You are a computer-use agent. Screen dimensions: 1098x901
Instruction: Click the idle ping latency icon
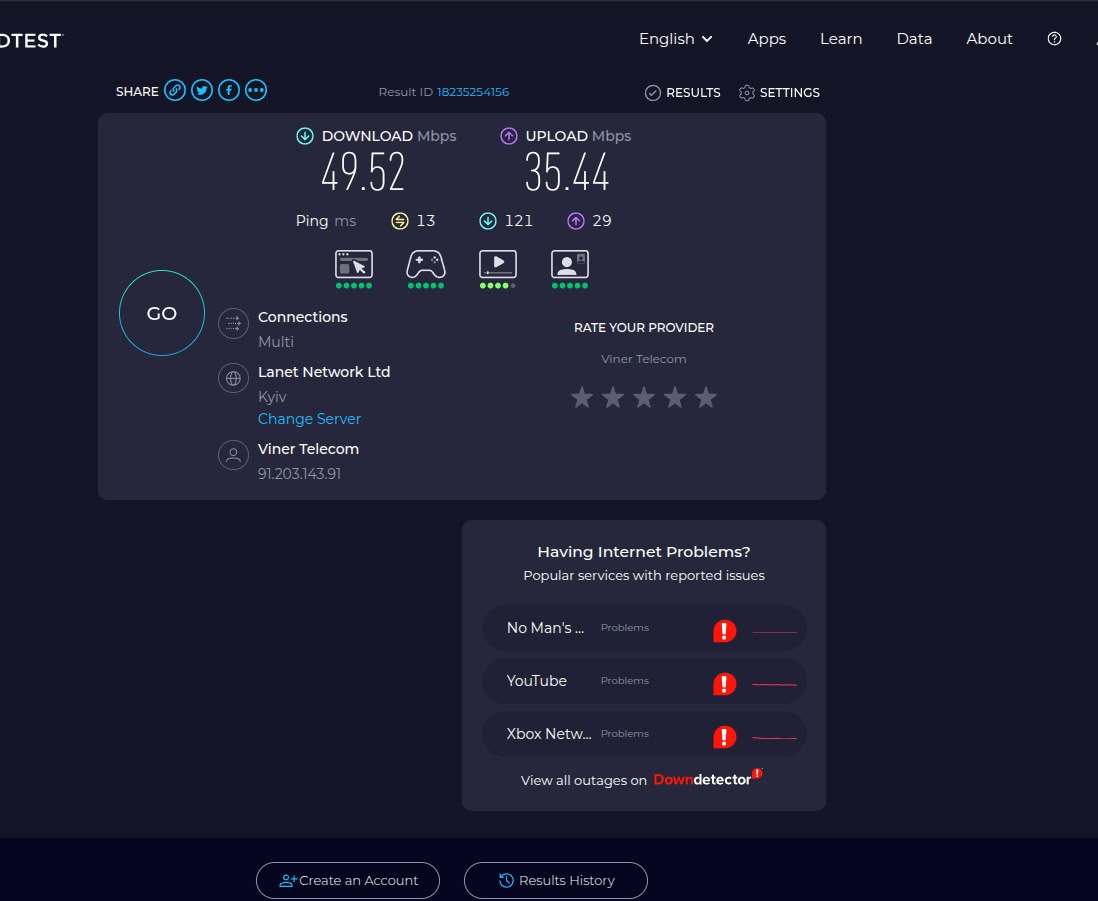(400, 221)
